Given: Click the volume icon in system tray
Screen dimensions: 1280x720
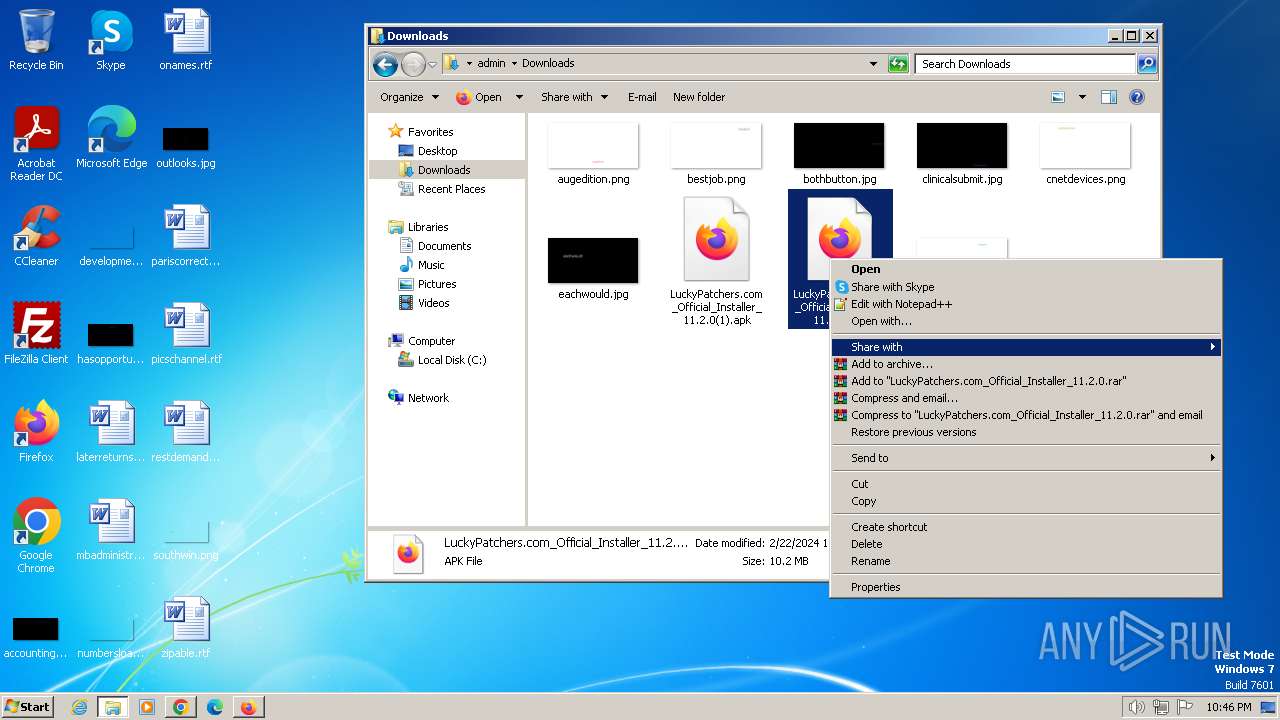Looking at the screenshot, I should coord(1136,707).
